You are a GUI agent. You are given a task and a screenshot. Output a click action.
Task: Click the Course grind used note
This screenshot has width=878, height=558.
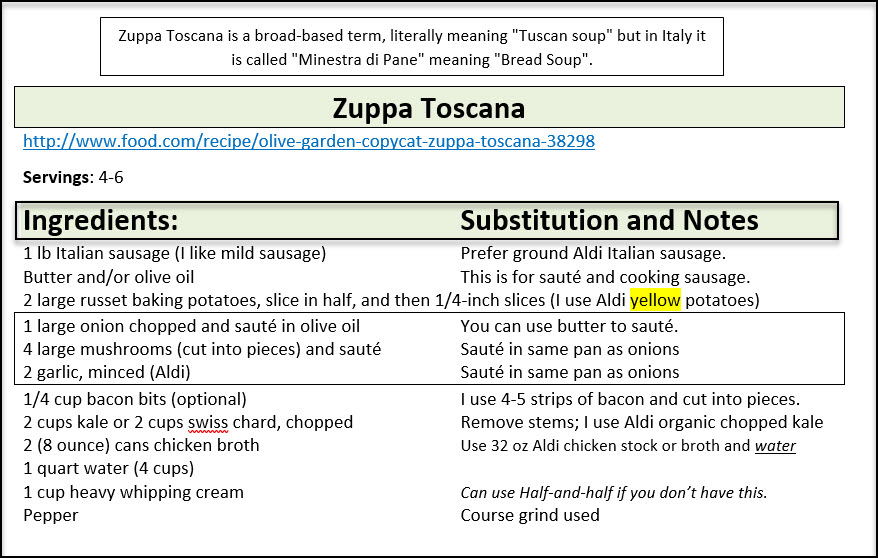[x=530, y=516]
